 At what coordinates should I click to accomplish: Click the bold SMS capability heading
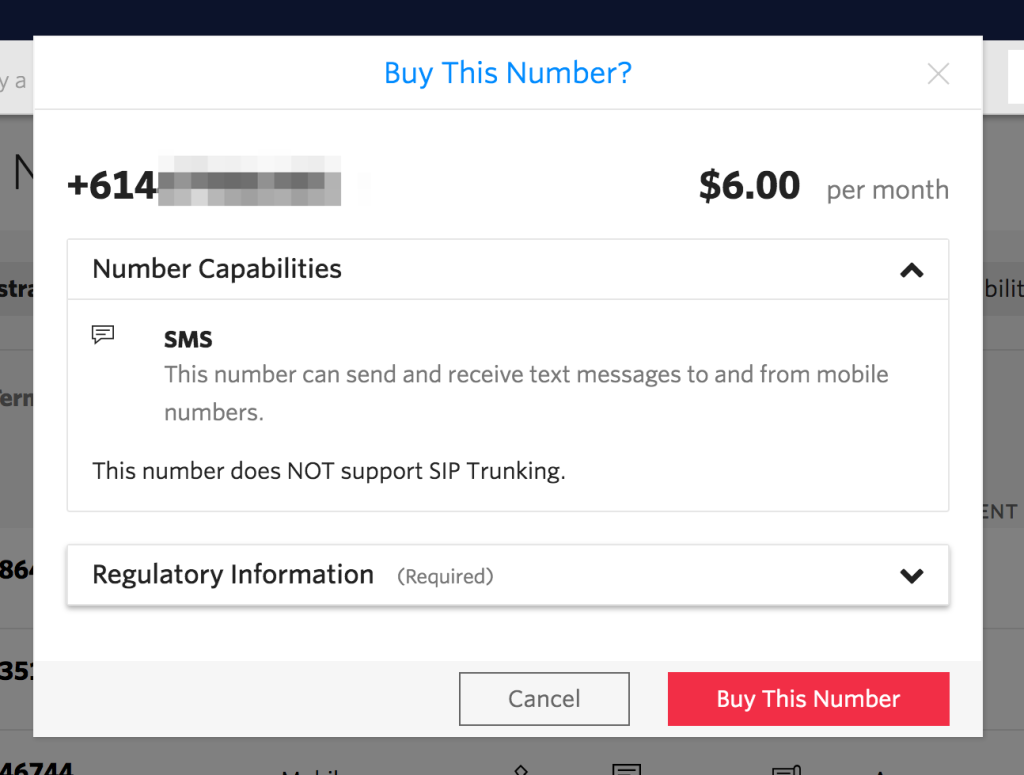188,340
